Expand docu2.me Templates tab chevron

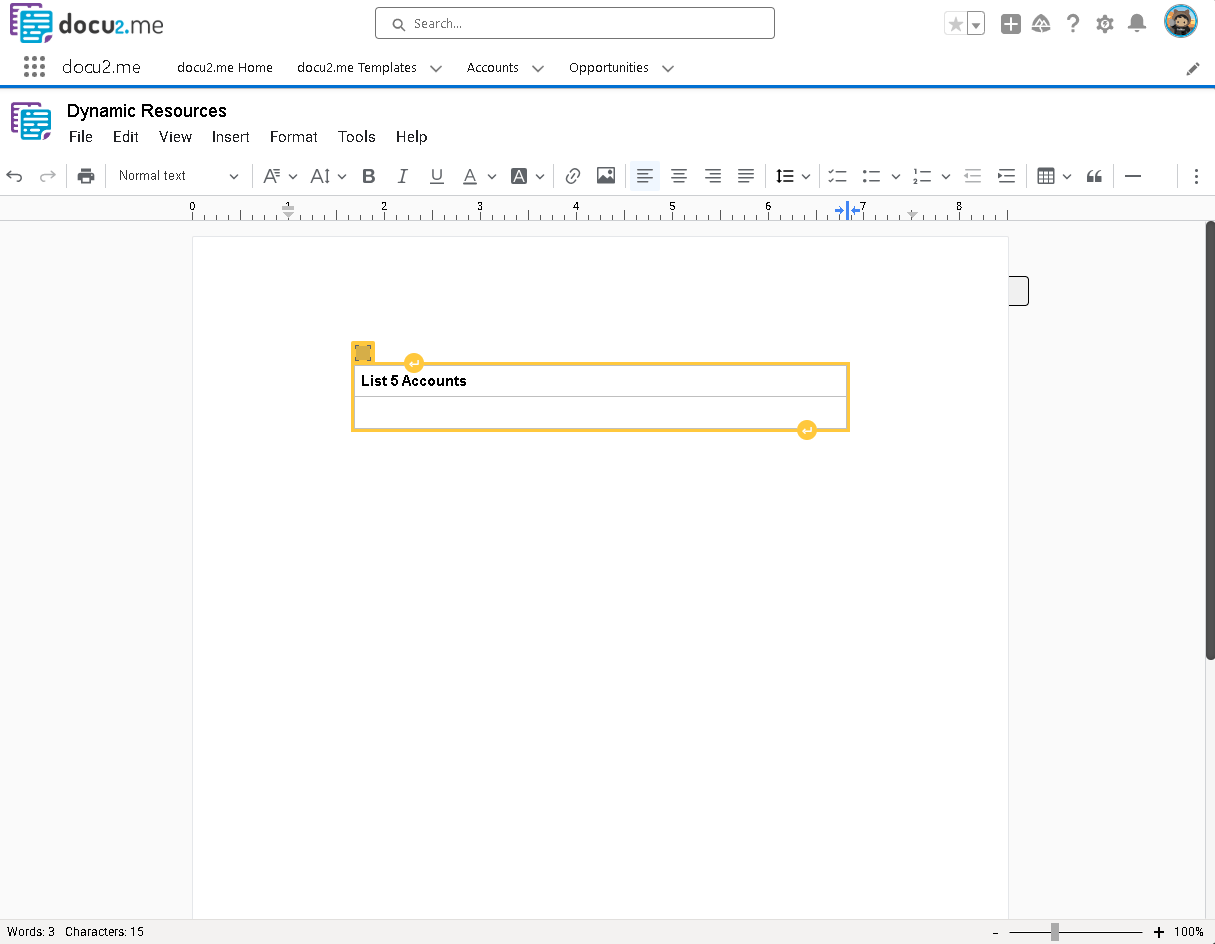click(436, 68)
